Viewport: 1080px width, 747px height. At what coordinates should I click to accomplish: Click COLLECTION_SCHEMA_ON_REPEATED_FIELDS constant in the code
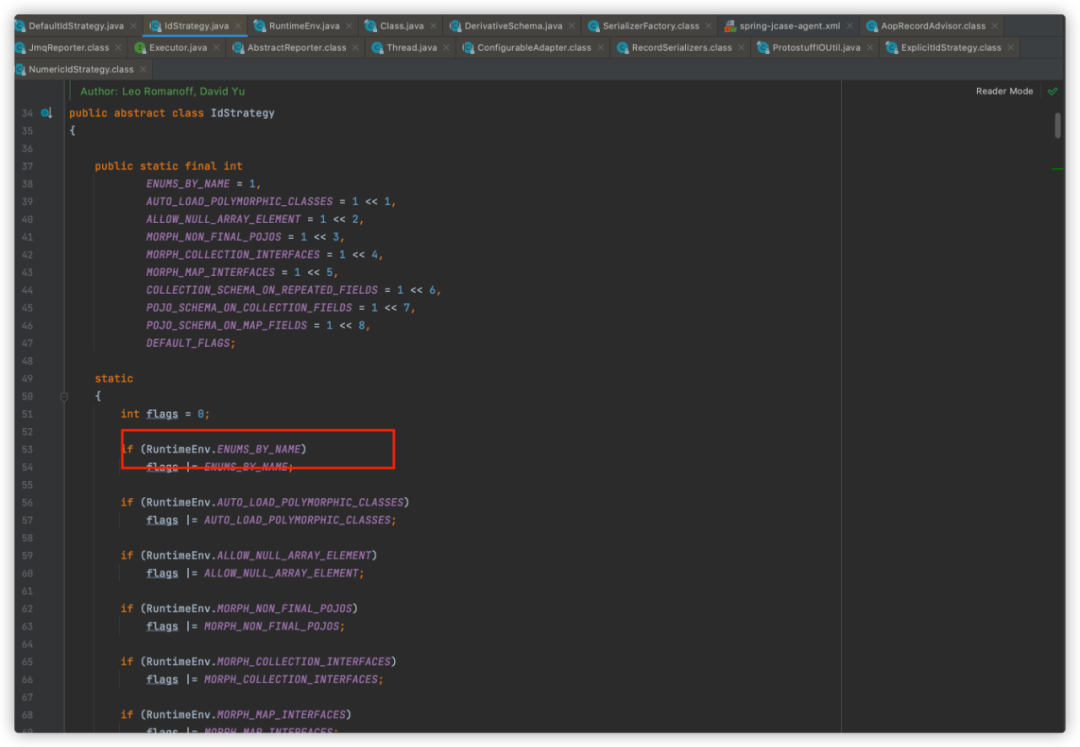pyautogui.click(x=262, y=290)
